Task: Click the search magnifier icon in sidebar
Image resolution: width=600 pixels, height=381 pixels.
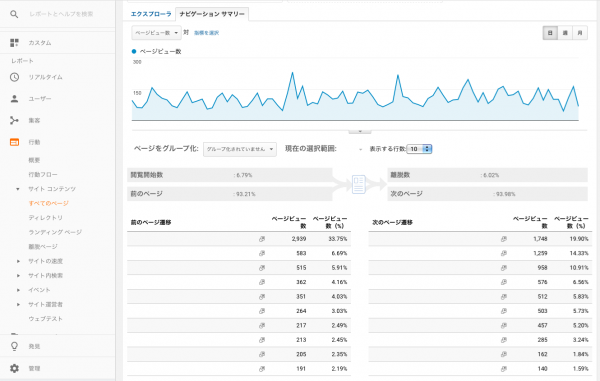Action: (x=14, y=15)
